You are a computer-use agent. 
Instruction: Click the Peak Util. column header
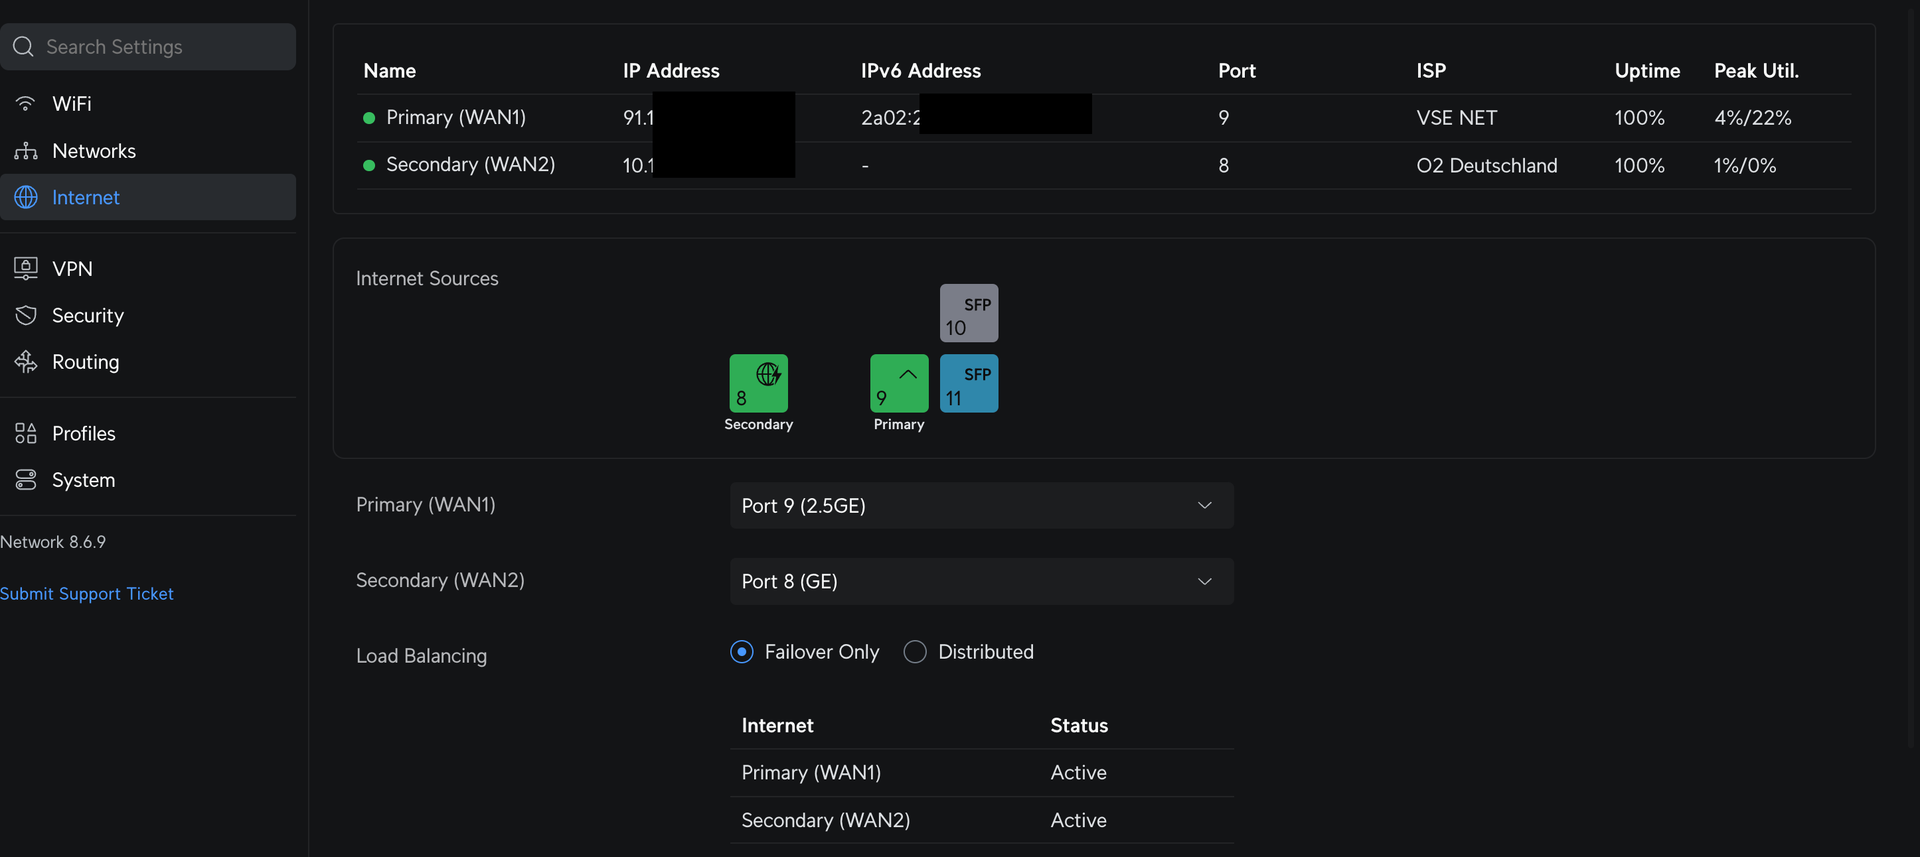point(1756,71)
